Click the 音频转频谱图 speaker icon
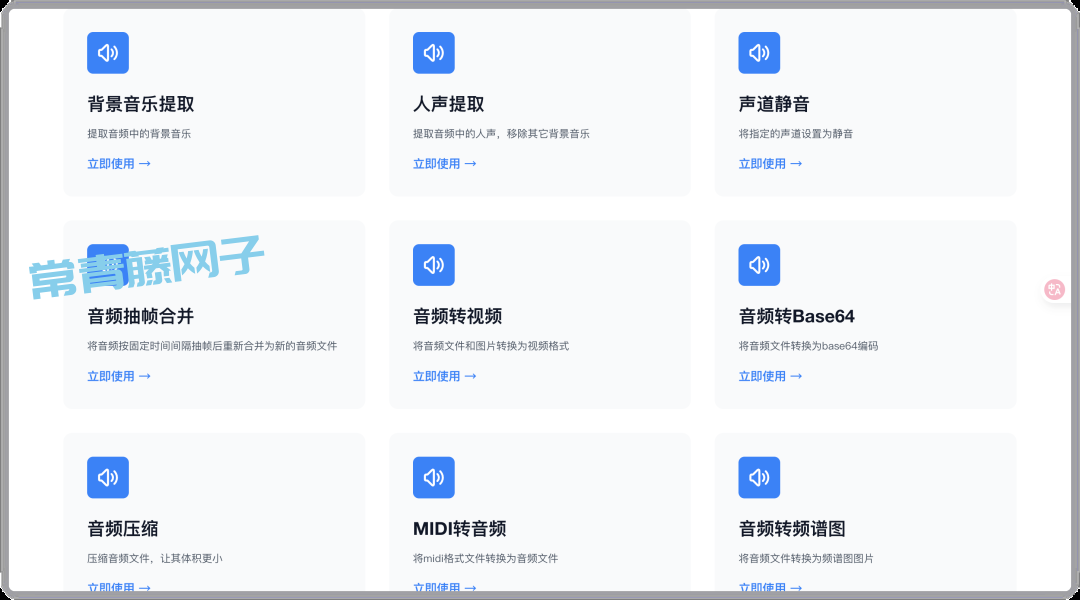 coord(759,478)
